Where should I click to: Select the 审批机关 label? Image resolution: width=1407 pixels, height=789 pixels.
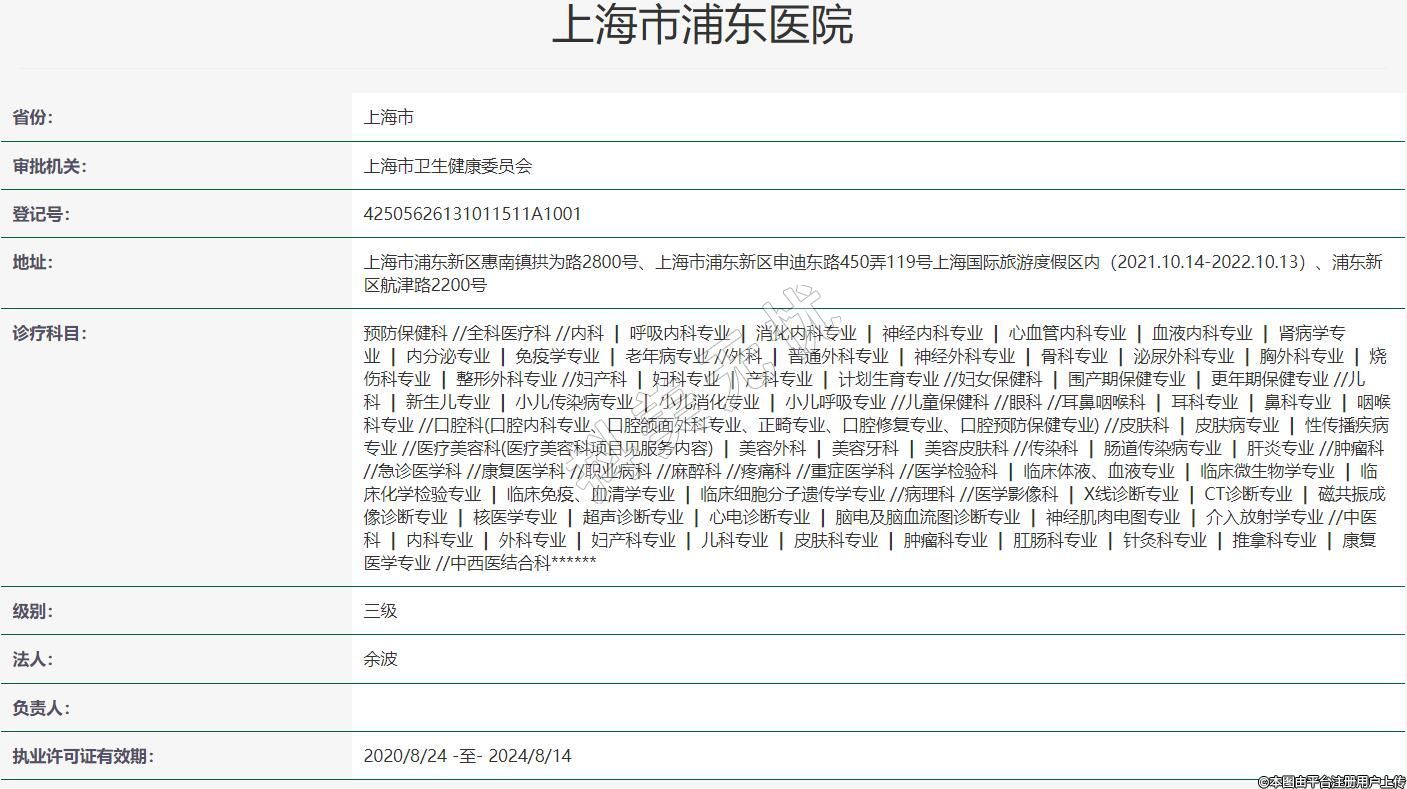[x=50, y=166]
